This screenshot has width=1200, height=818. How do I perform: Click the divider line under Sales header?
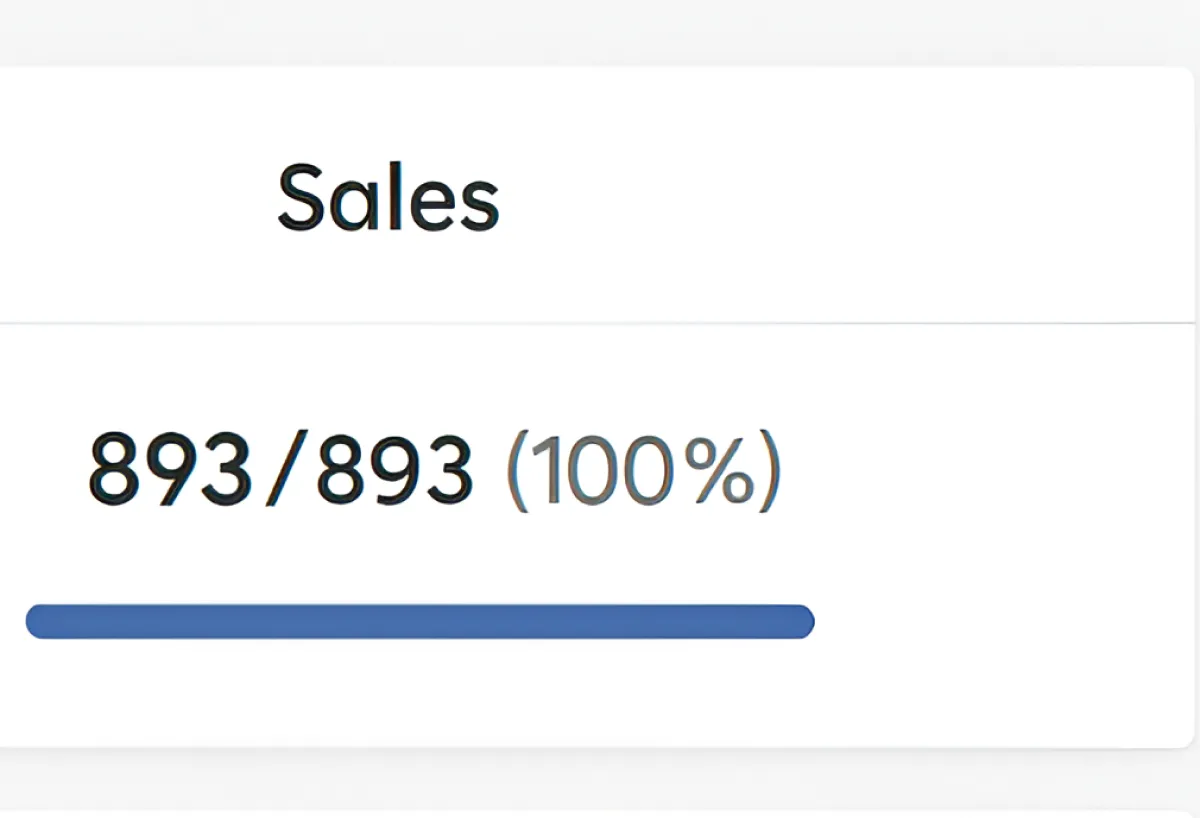[600, 323]
